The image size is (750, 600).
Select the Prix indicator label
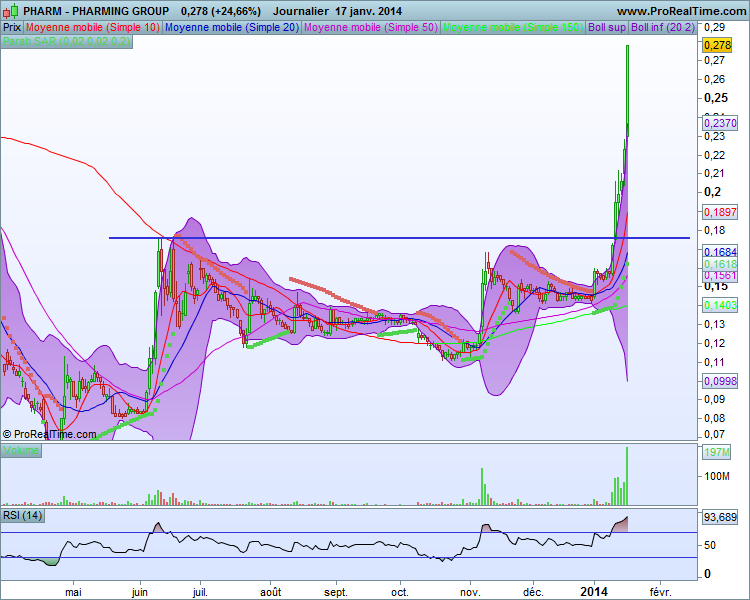(x=12, y=27)
